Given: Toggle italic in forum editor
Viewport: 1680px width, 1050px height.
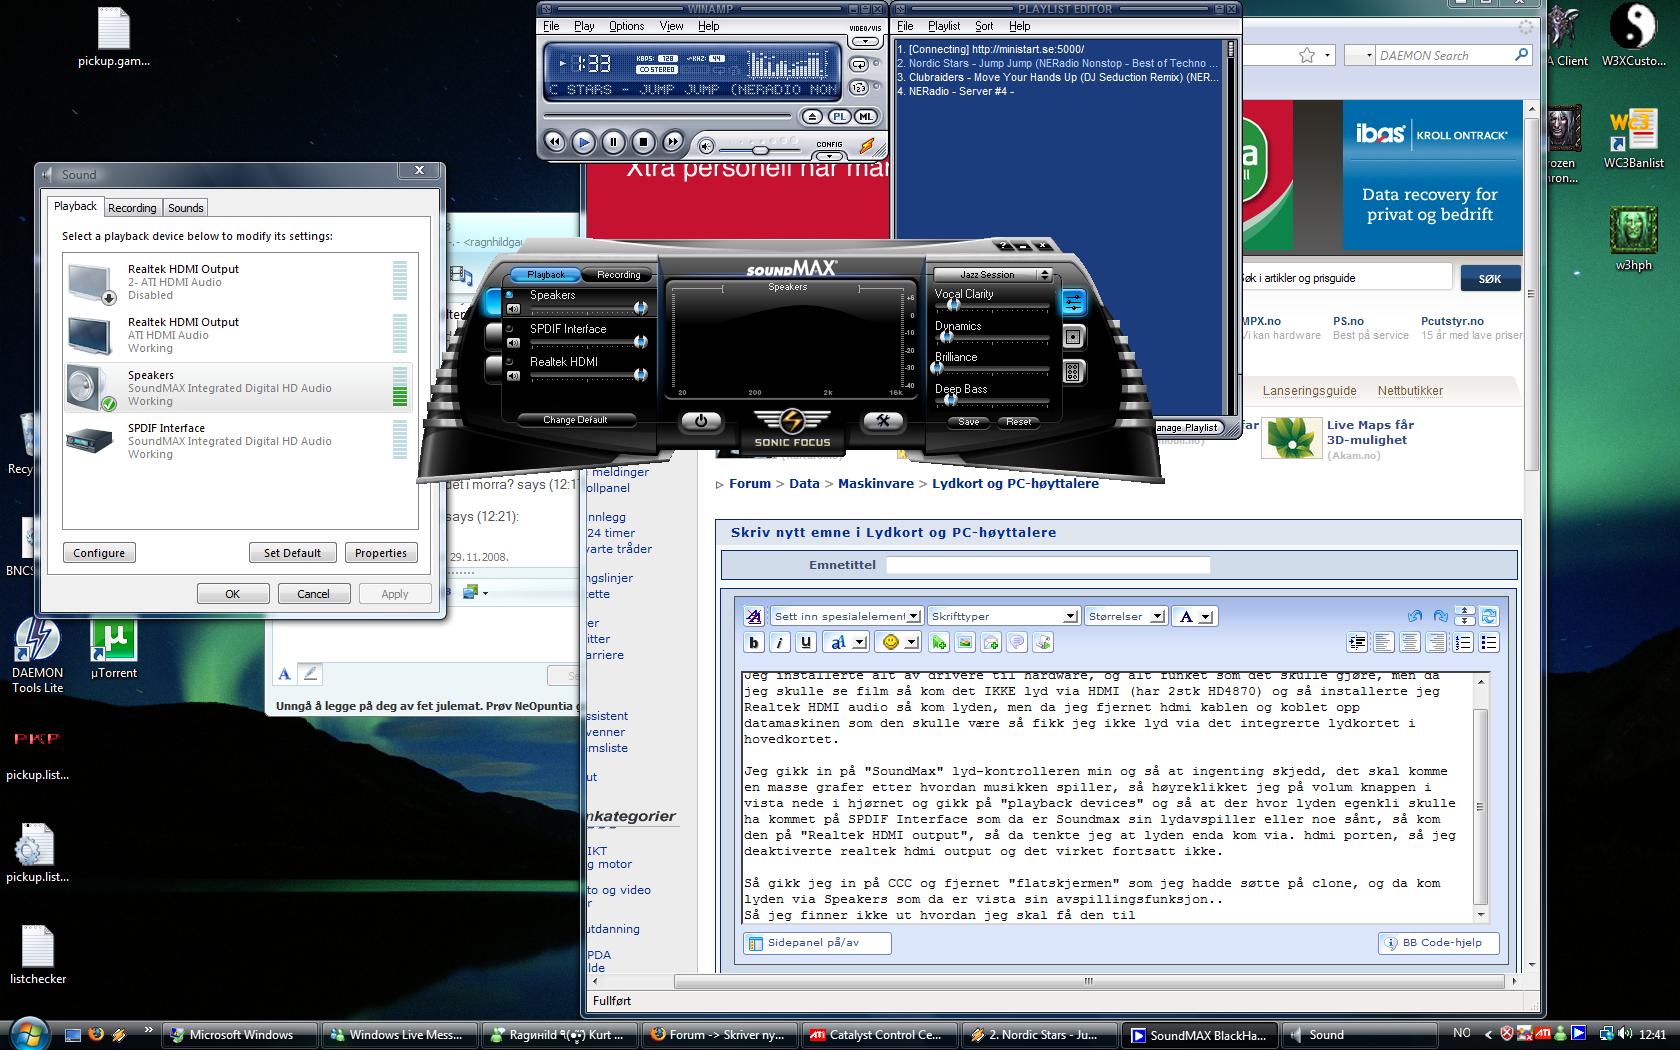Looking at the screenshot, I should [780, 643].
